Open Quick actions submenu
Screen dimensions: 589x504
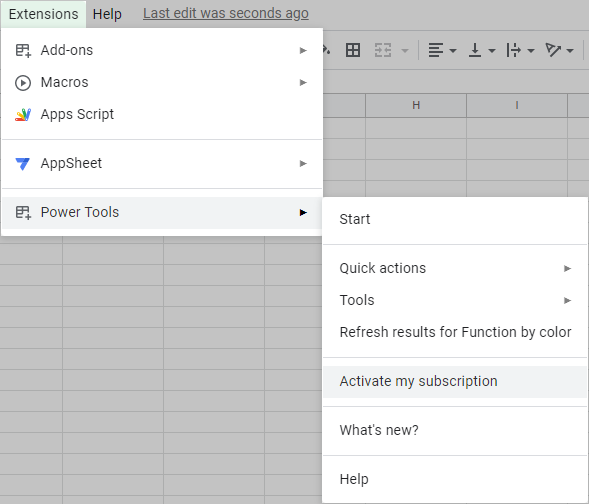coord(455,268)
